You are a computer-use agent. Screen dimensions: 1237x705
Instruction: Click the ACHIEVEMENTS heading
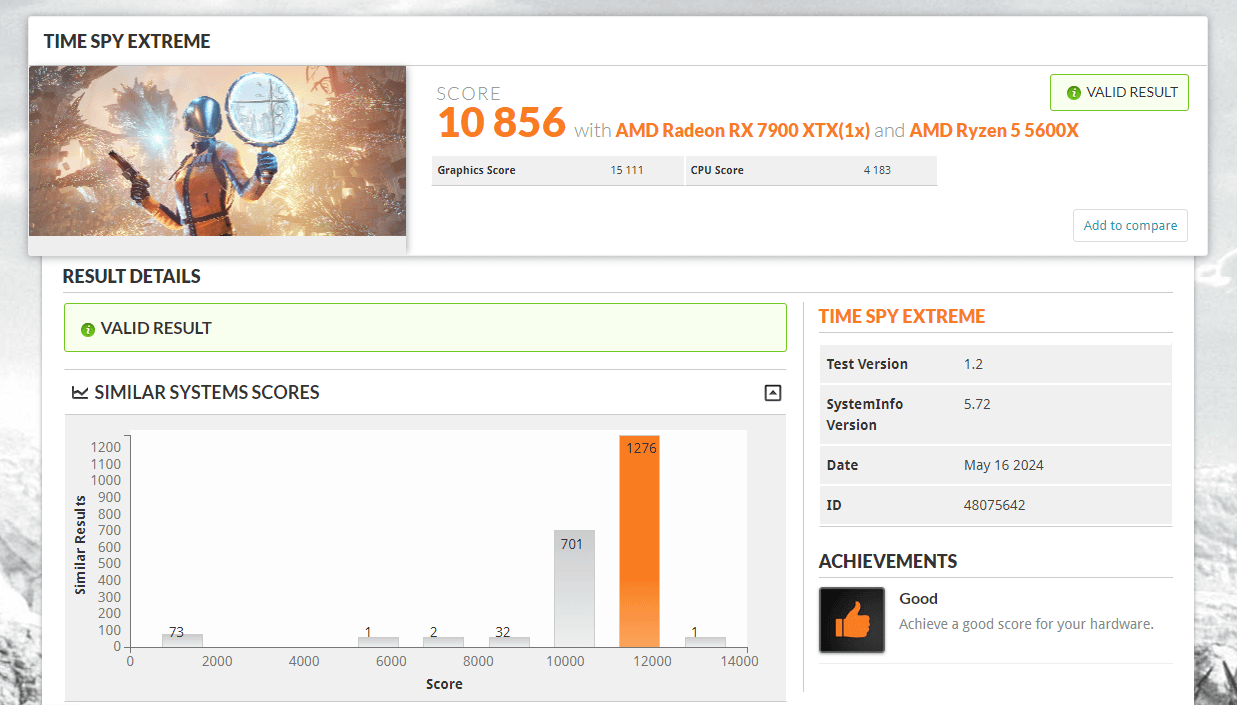pyautogui.click(x=888, y=561)
